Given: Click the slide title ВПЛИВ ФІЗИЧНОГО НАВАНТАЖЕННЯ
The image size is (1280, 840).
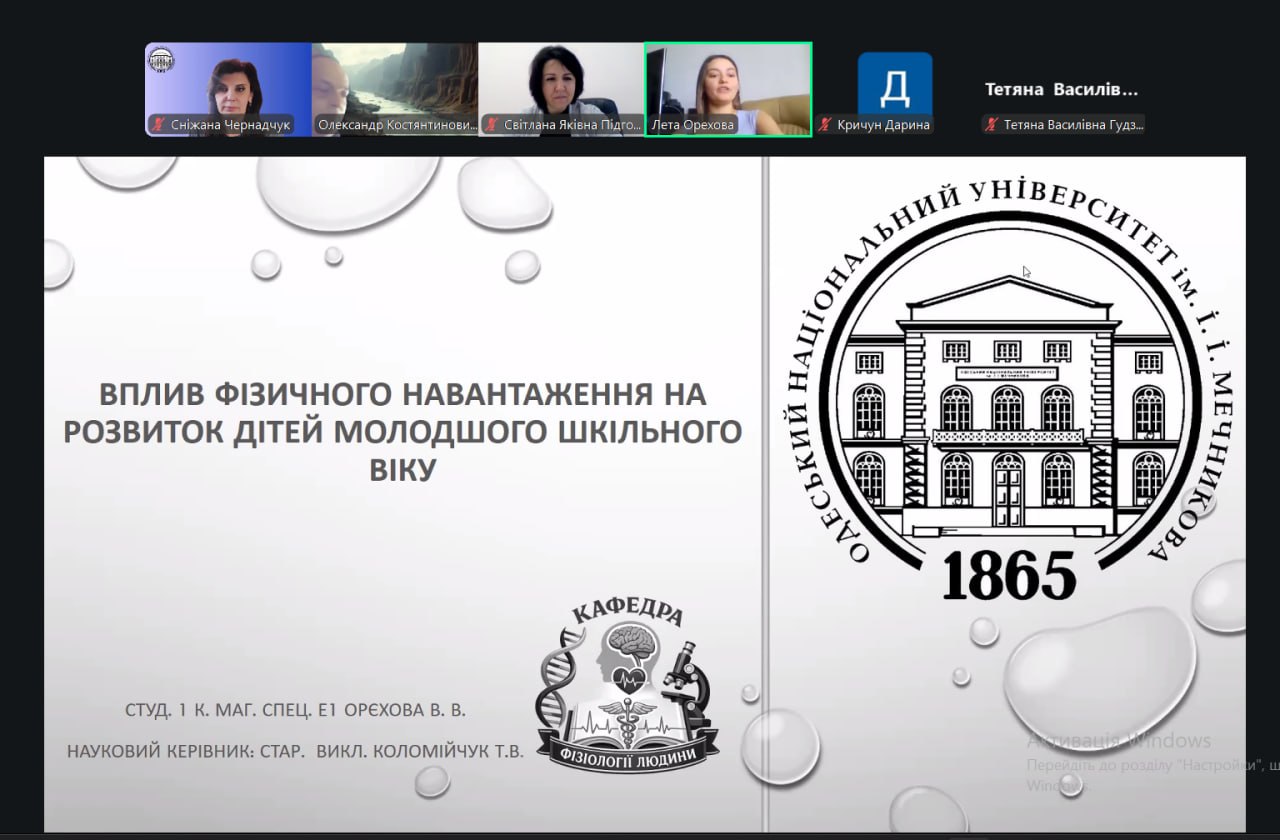Looking at the screenshot, I should [402, 431].
